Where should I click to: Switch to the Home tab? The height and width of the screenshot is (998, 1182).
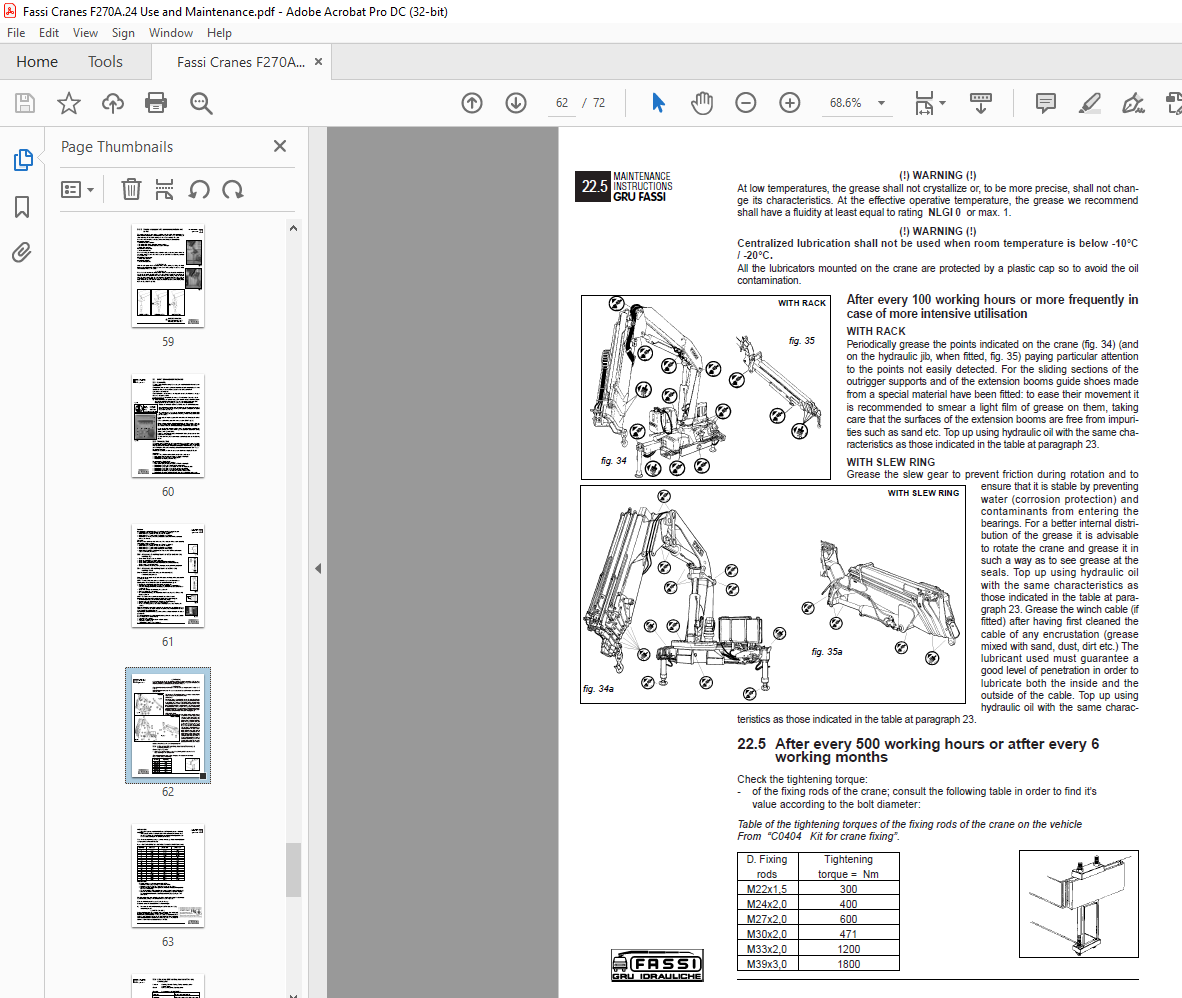tap(37, 62)
